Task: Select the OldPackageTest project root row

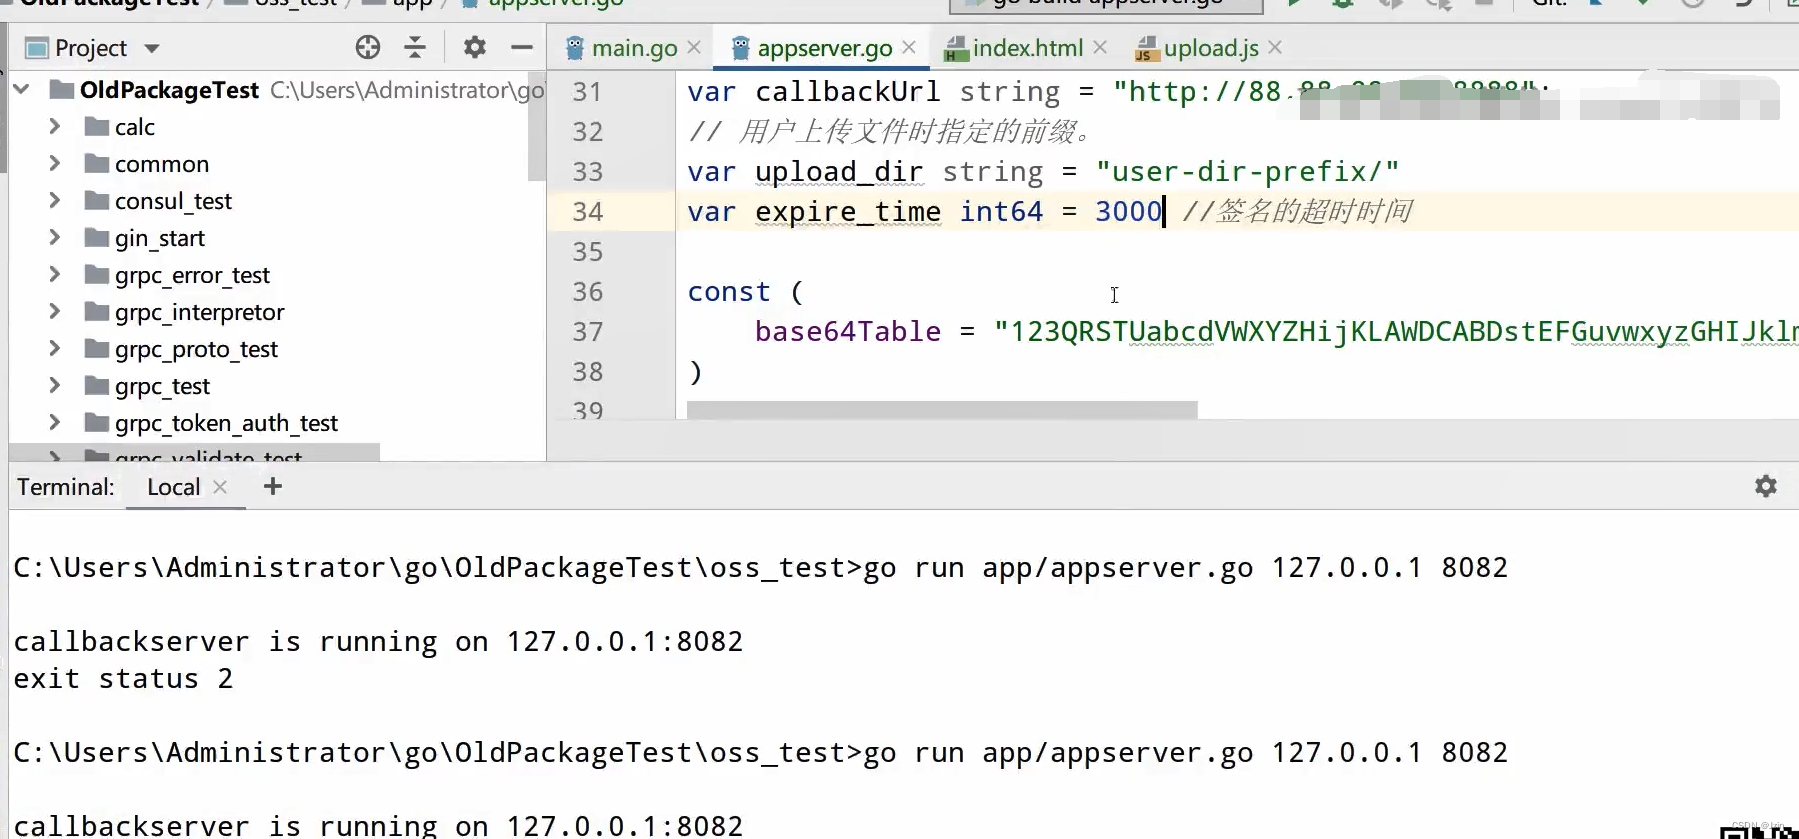Action: click(x=277, y=90)
